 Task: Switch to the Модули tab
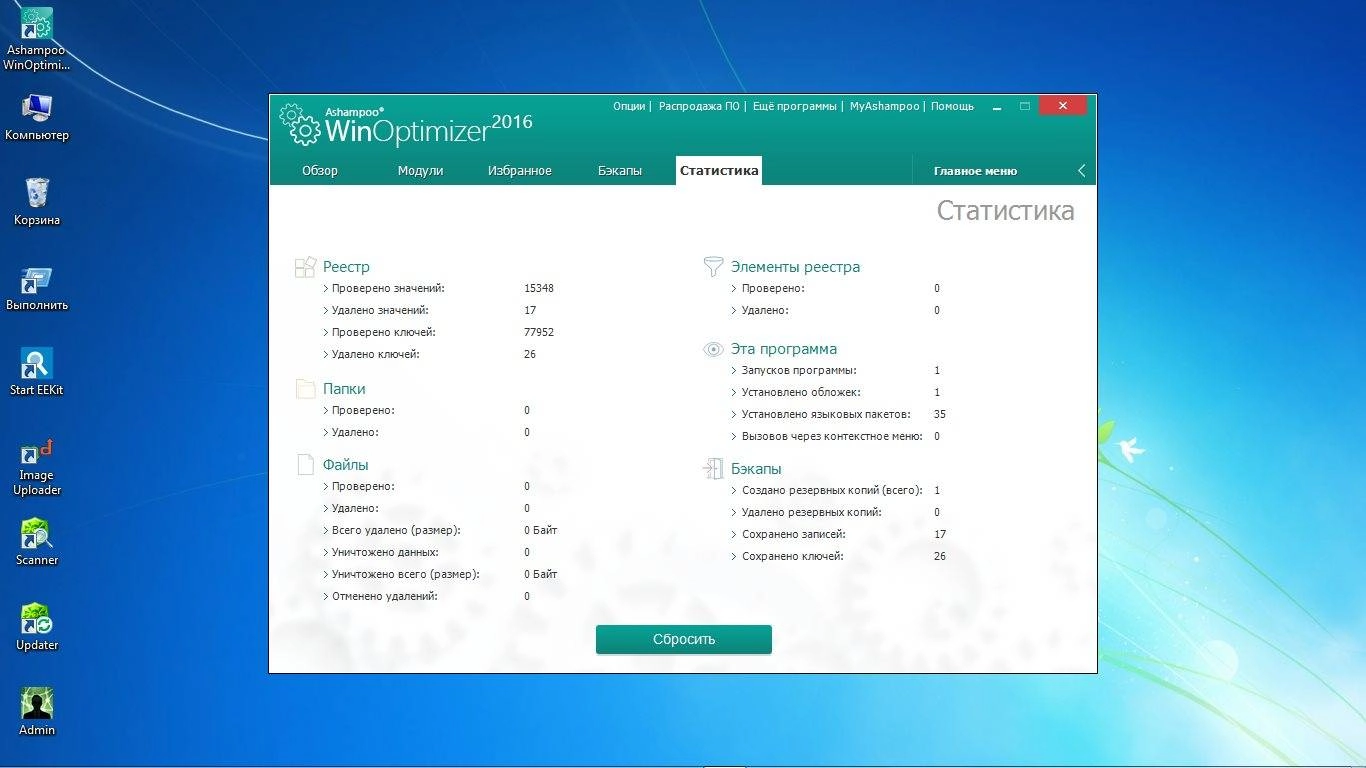tap(420, 171)
